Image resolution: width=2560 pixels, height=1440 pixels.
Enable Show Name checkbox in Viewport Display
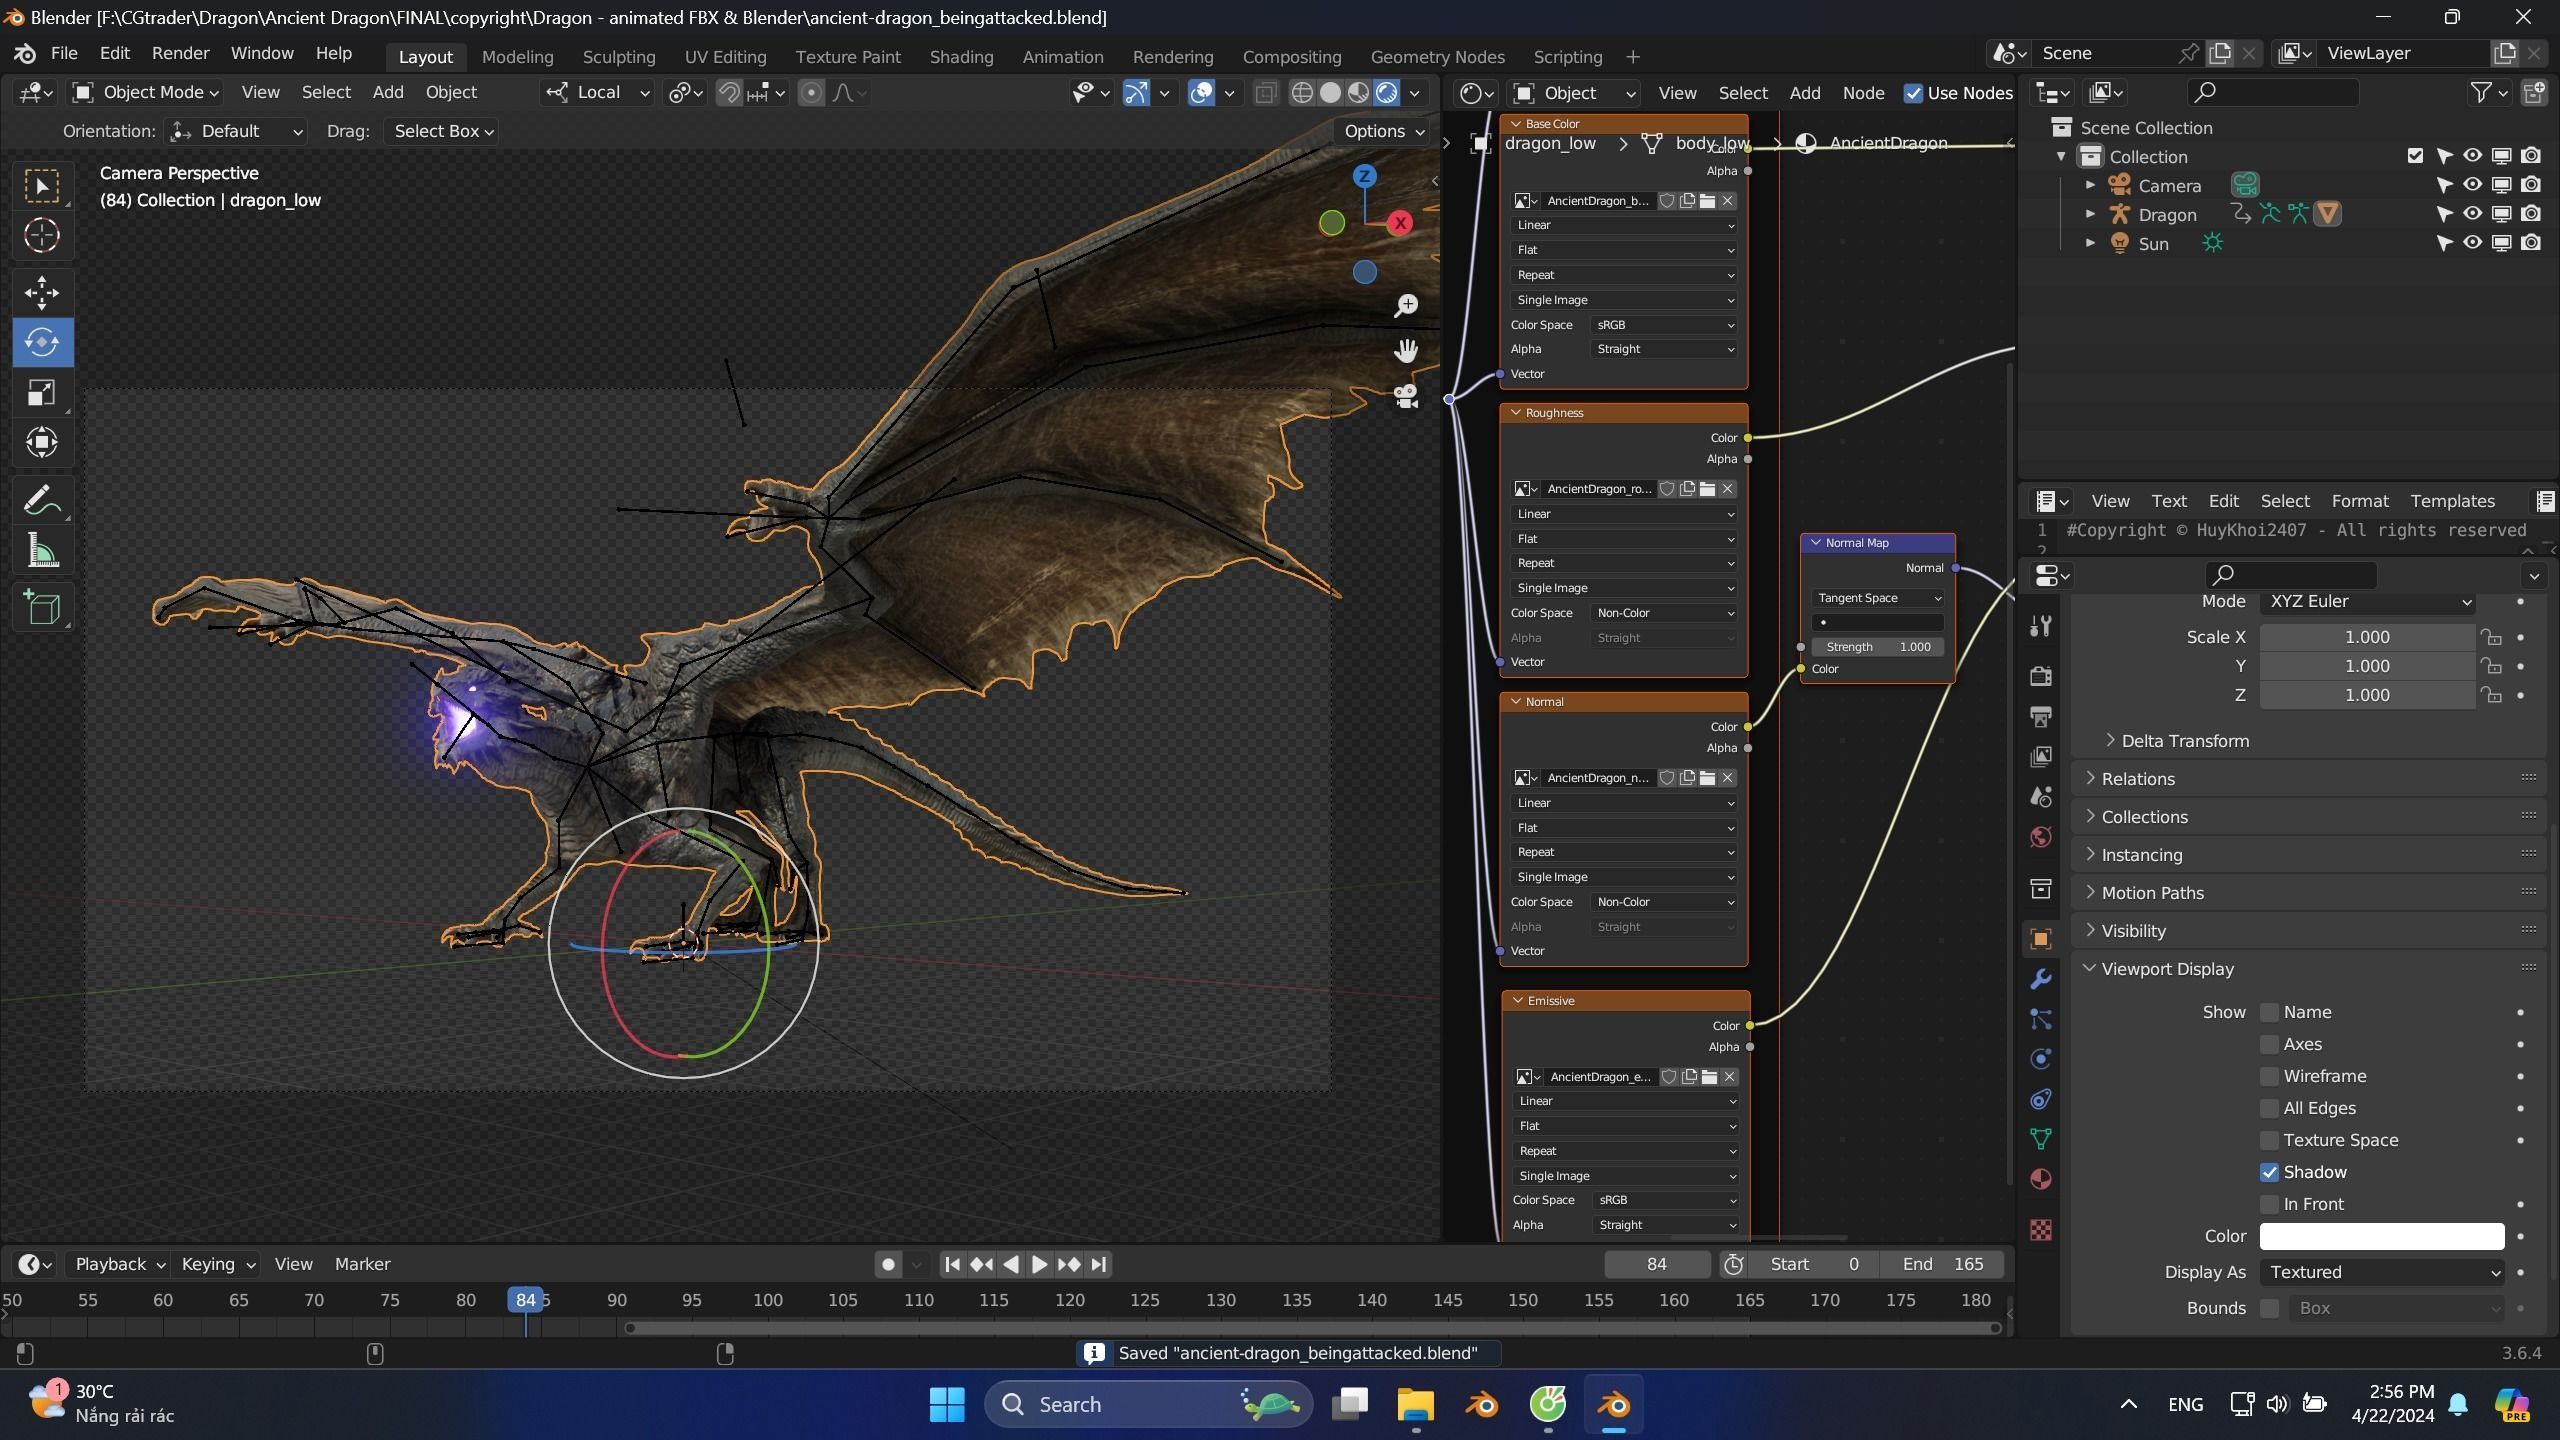click(x=2269, y=1013)
